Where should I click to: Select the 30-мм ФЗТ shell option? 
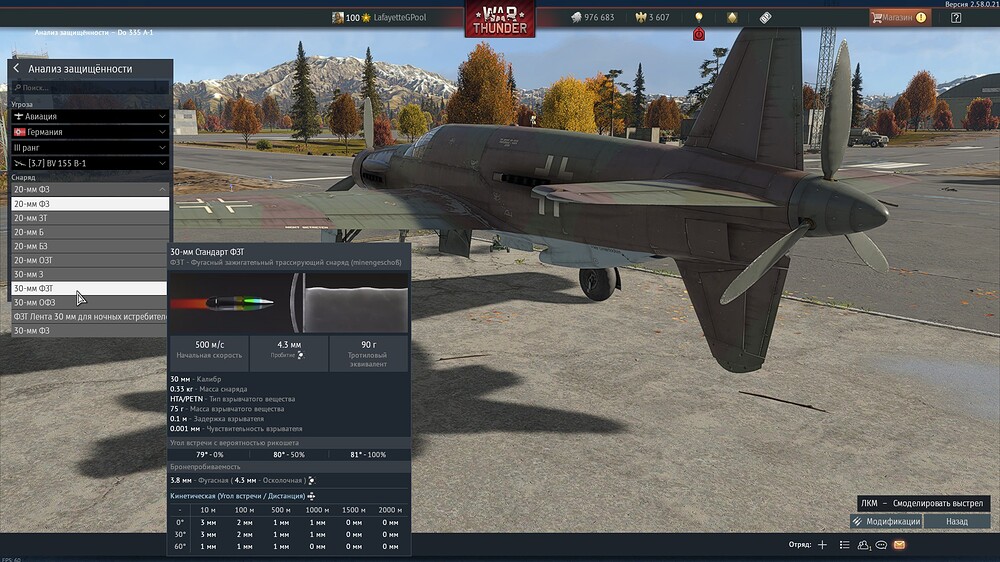tap(90, 288)
